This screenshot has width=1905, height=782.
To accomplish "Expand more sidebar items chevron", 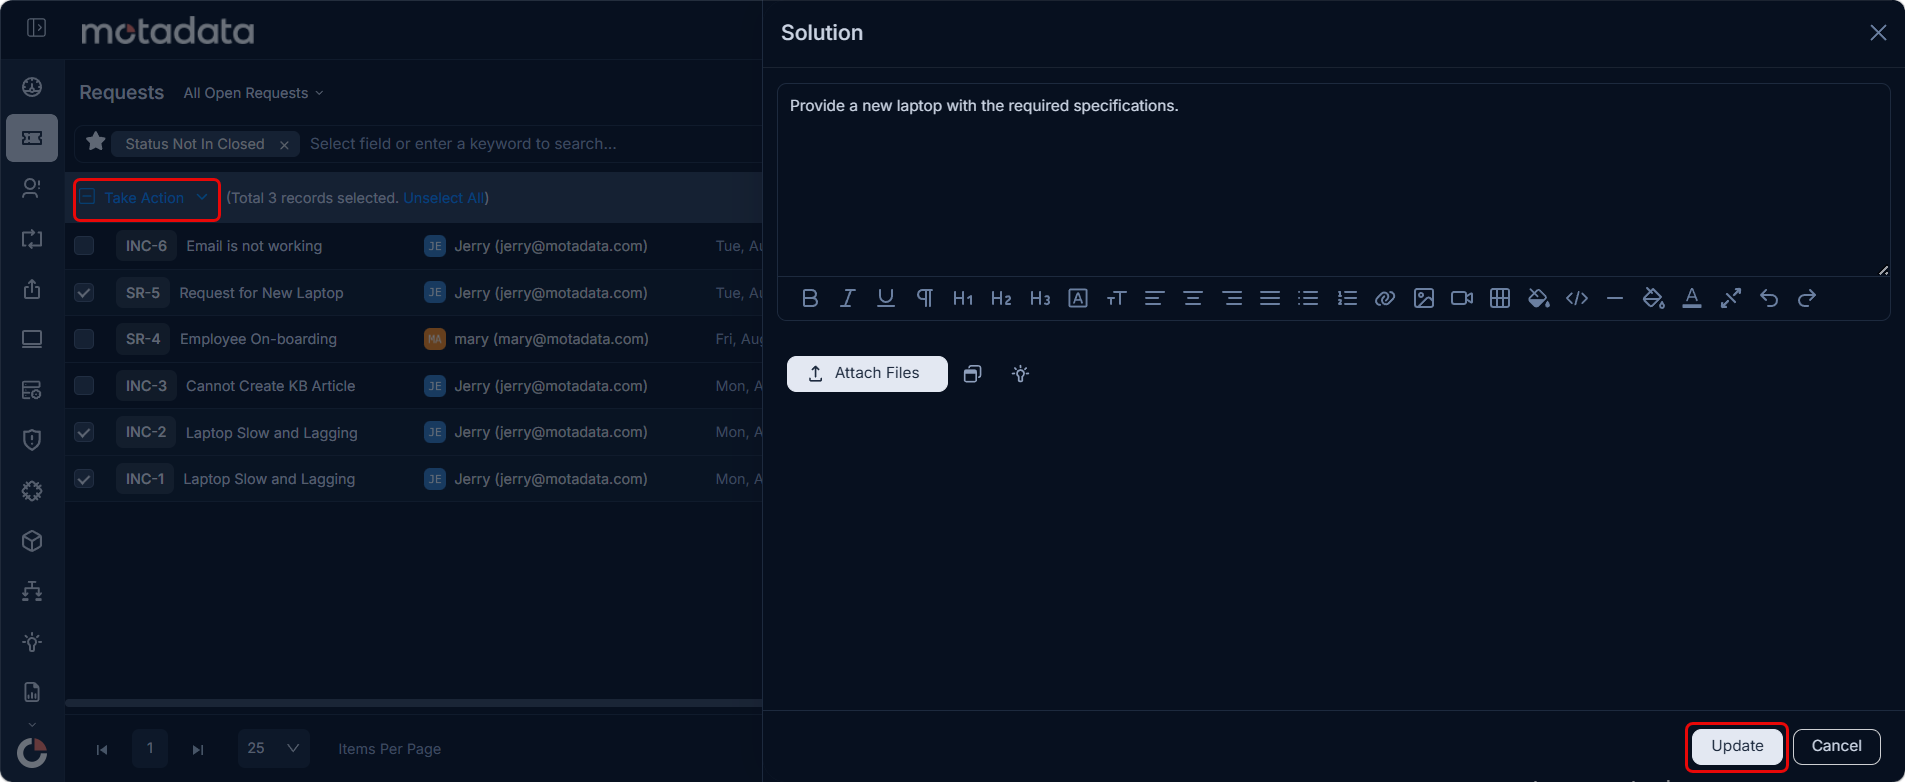I will click(32, 725).
